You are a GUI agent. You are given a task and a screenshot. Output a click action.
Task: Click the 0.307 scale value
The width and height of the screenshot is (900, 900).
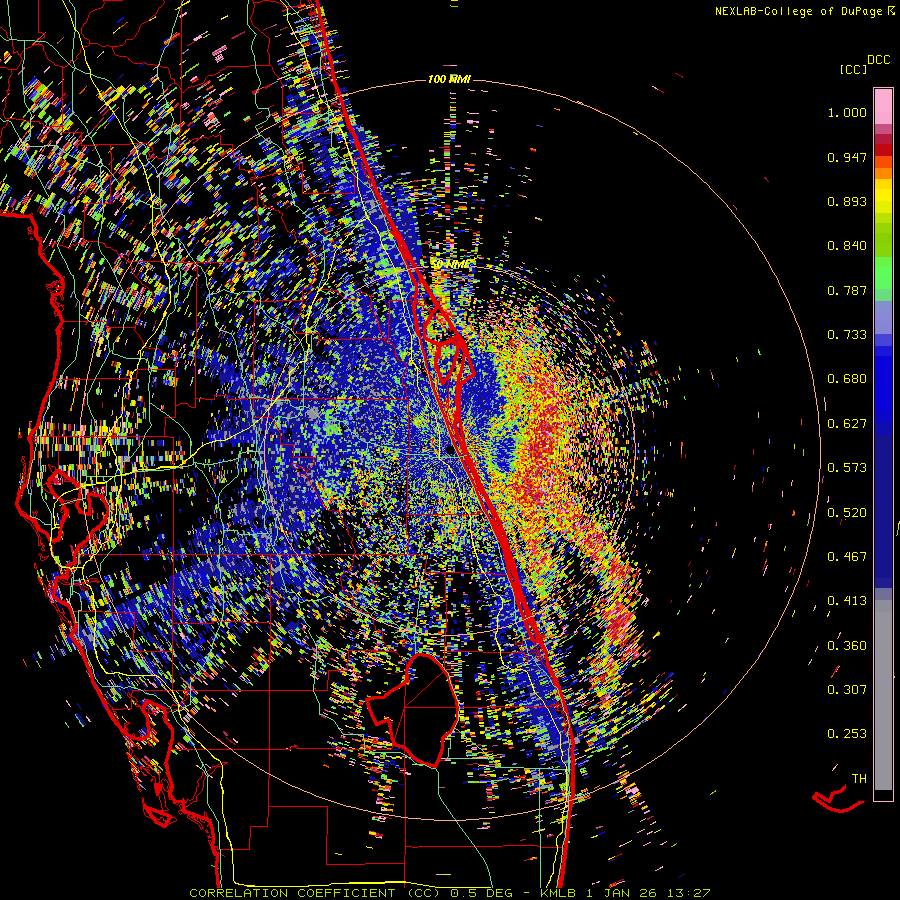[x=847, y=690]
